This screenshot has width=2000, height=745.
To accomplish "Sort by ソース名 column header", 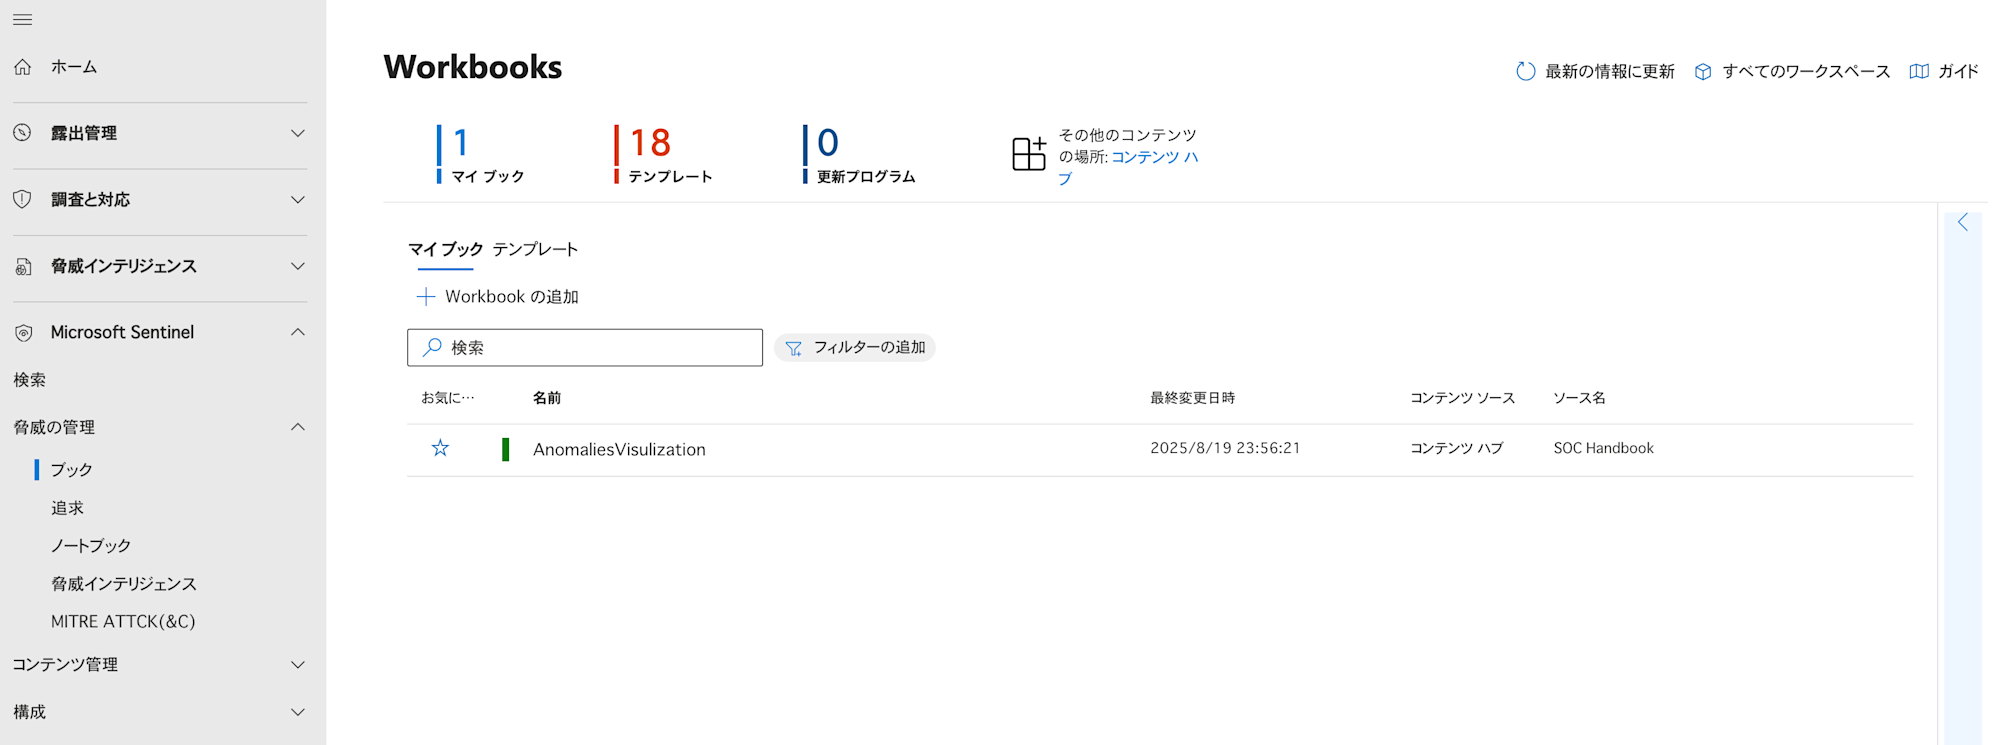I will coord(1579,398).
